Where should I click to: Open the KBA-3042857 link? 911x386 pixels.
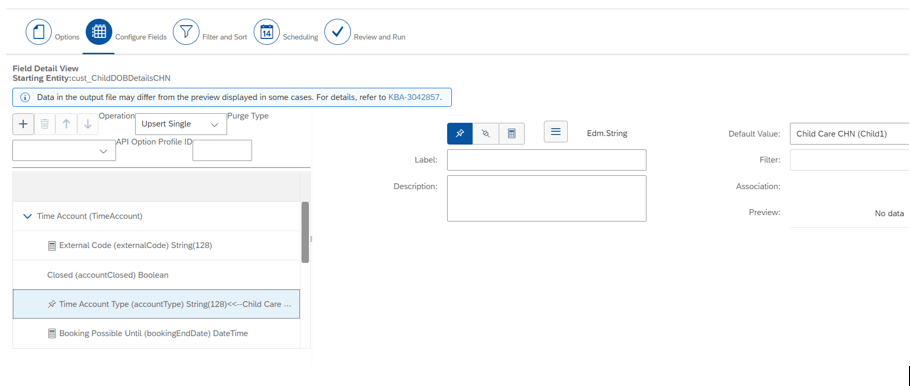(x=414, y=98)
